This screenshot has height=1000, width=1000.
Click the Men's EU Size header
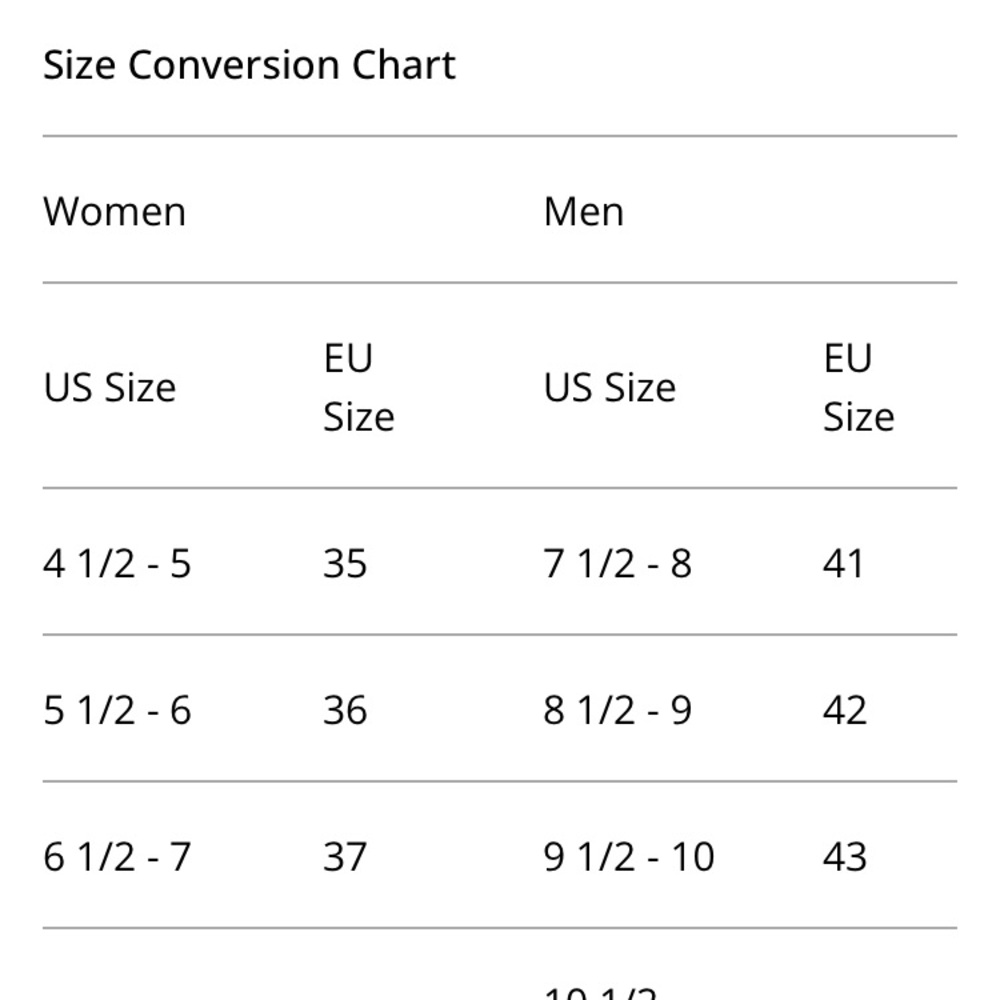click(x=859, y=387)
